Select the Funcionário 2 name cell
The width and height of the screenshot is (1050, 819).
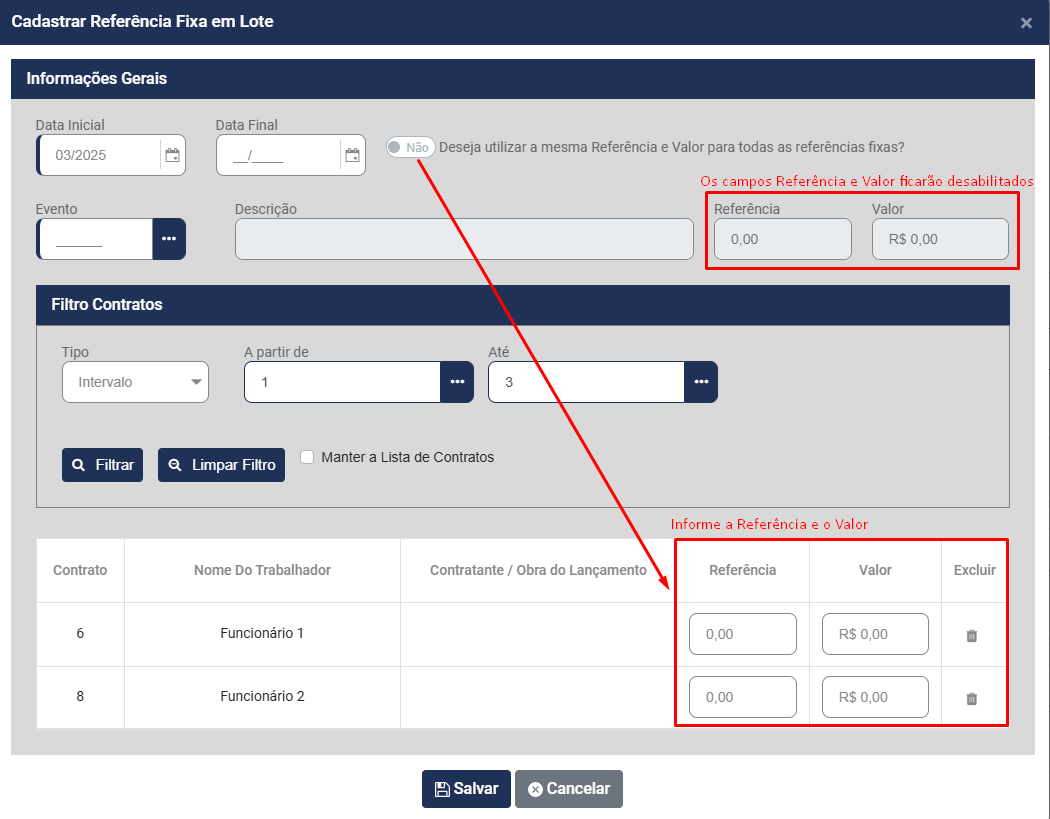[x=262, y=696]
